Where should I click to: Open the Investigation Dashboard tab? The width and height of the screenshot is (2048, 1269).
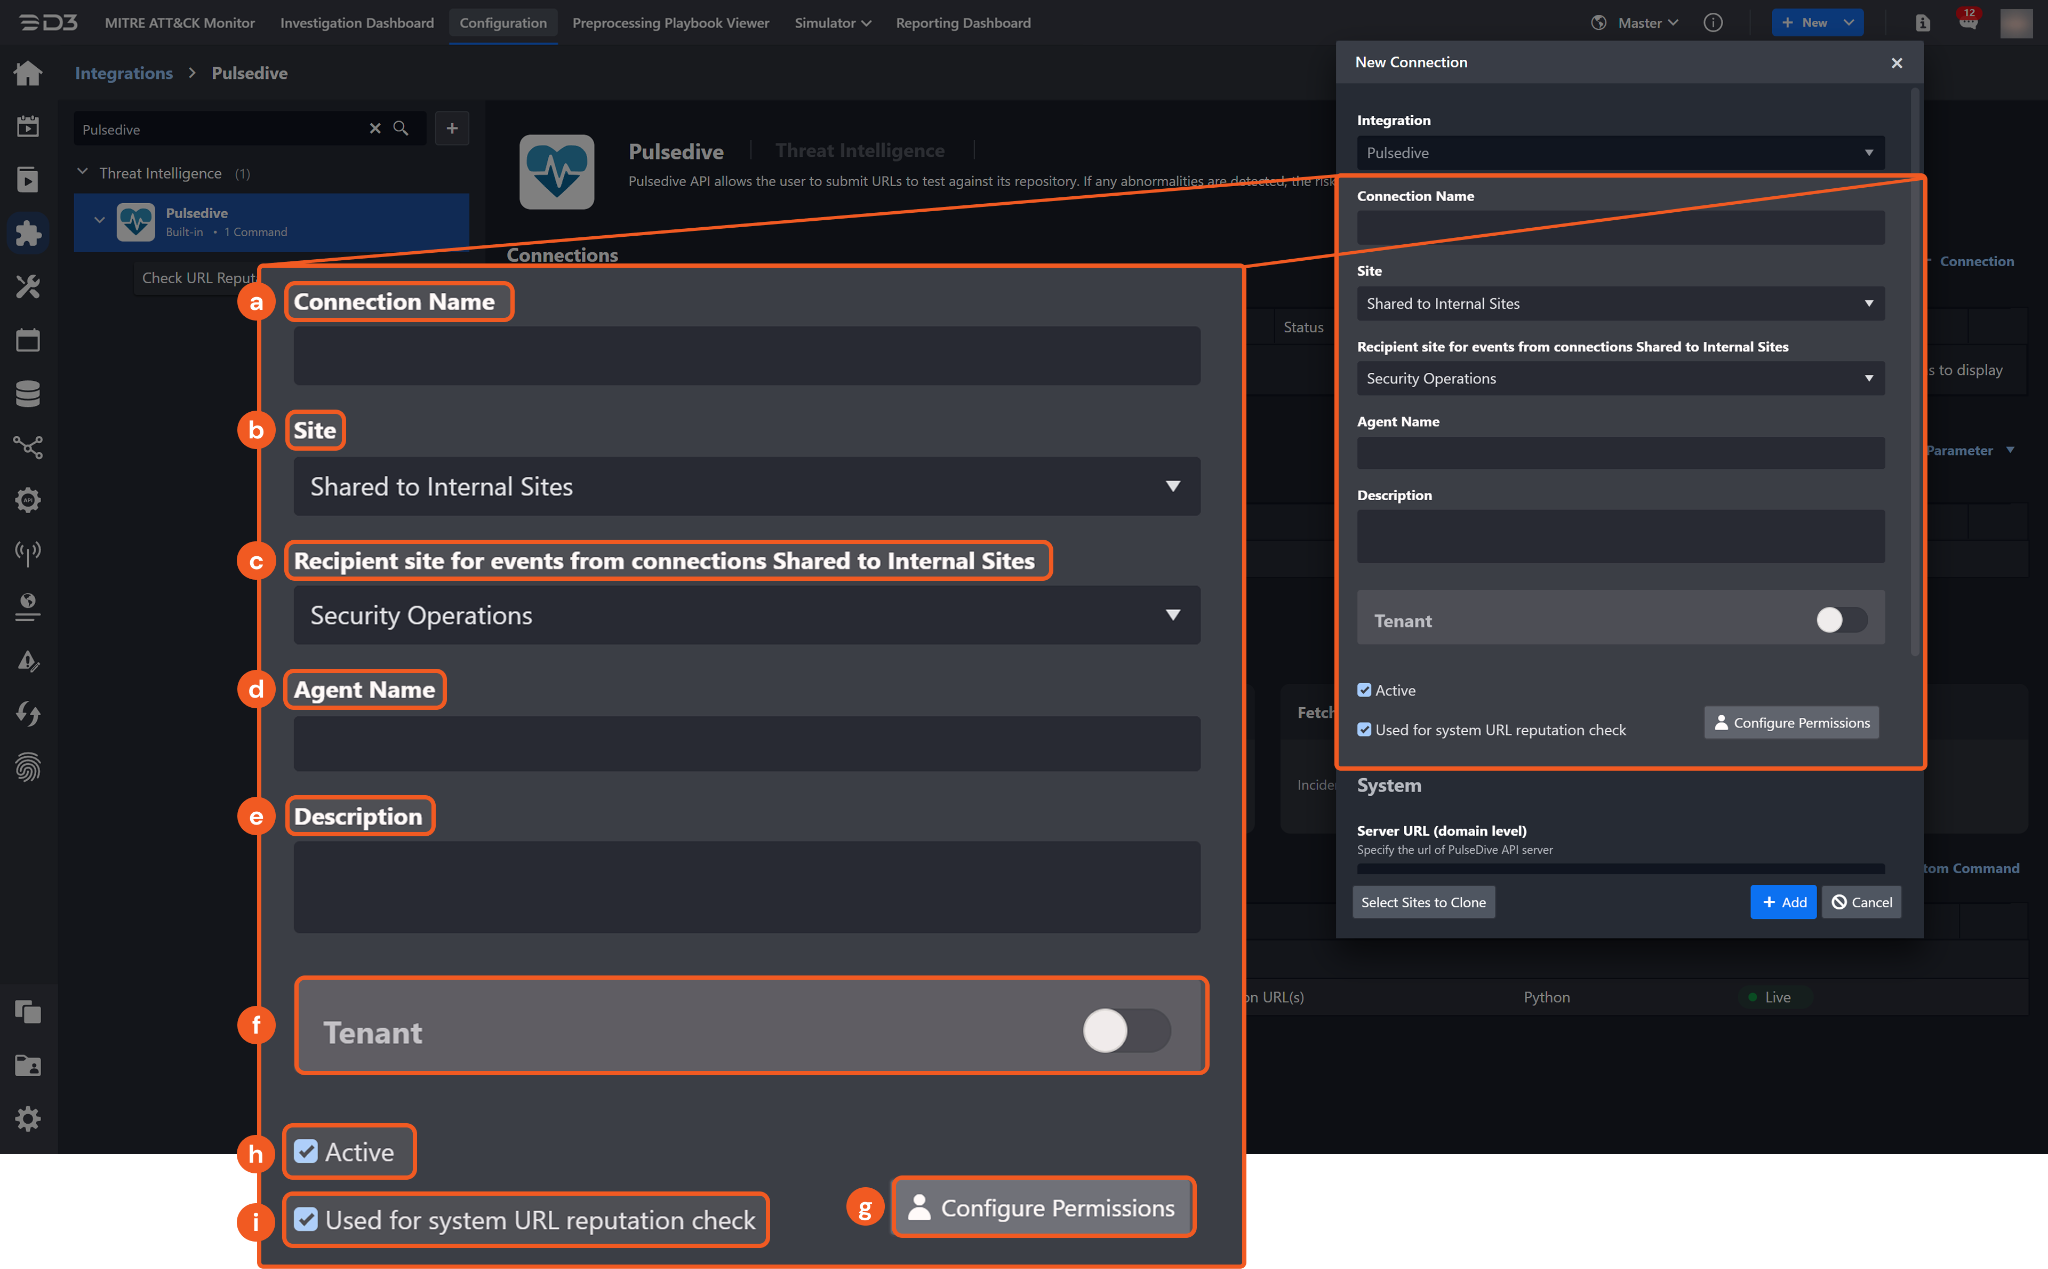(357, 22)
